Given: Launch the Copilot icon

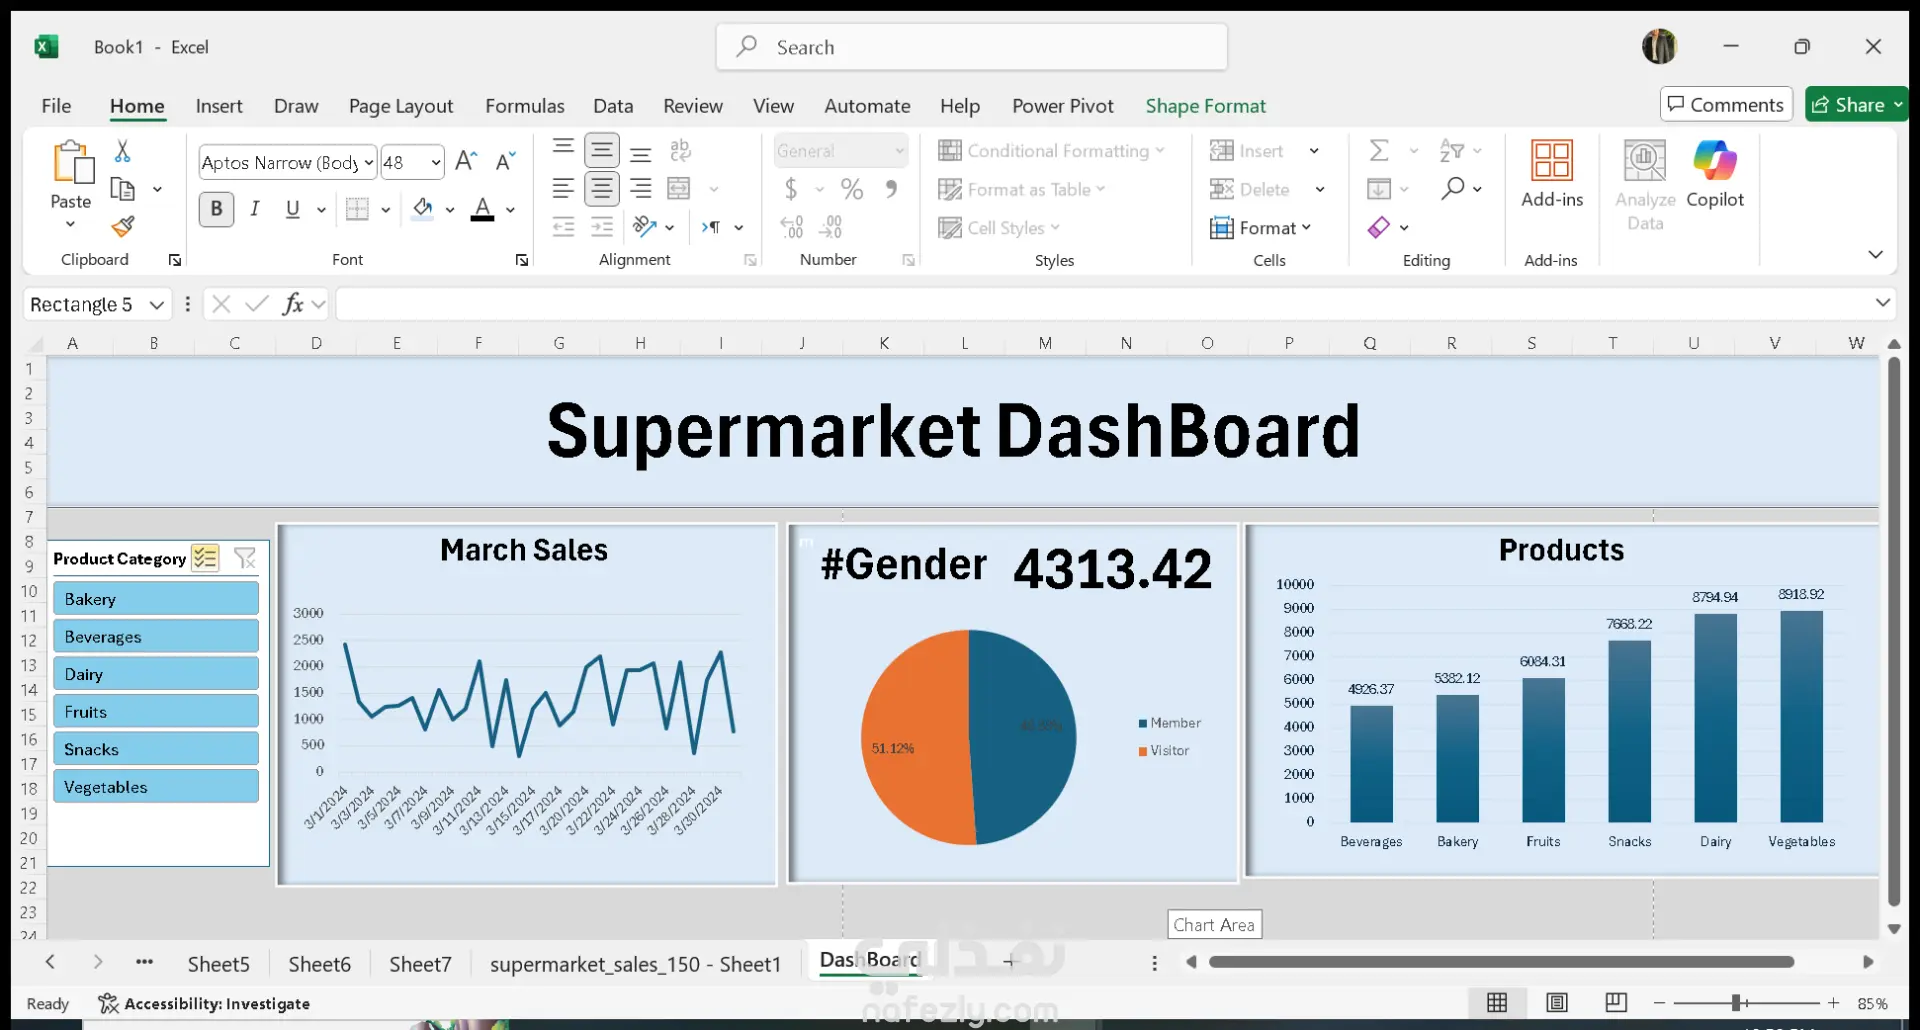Looking at the screenshot, I should [1715, 160].
